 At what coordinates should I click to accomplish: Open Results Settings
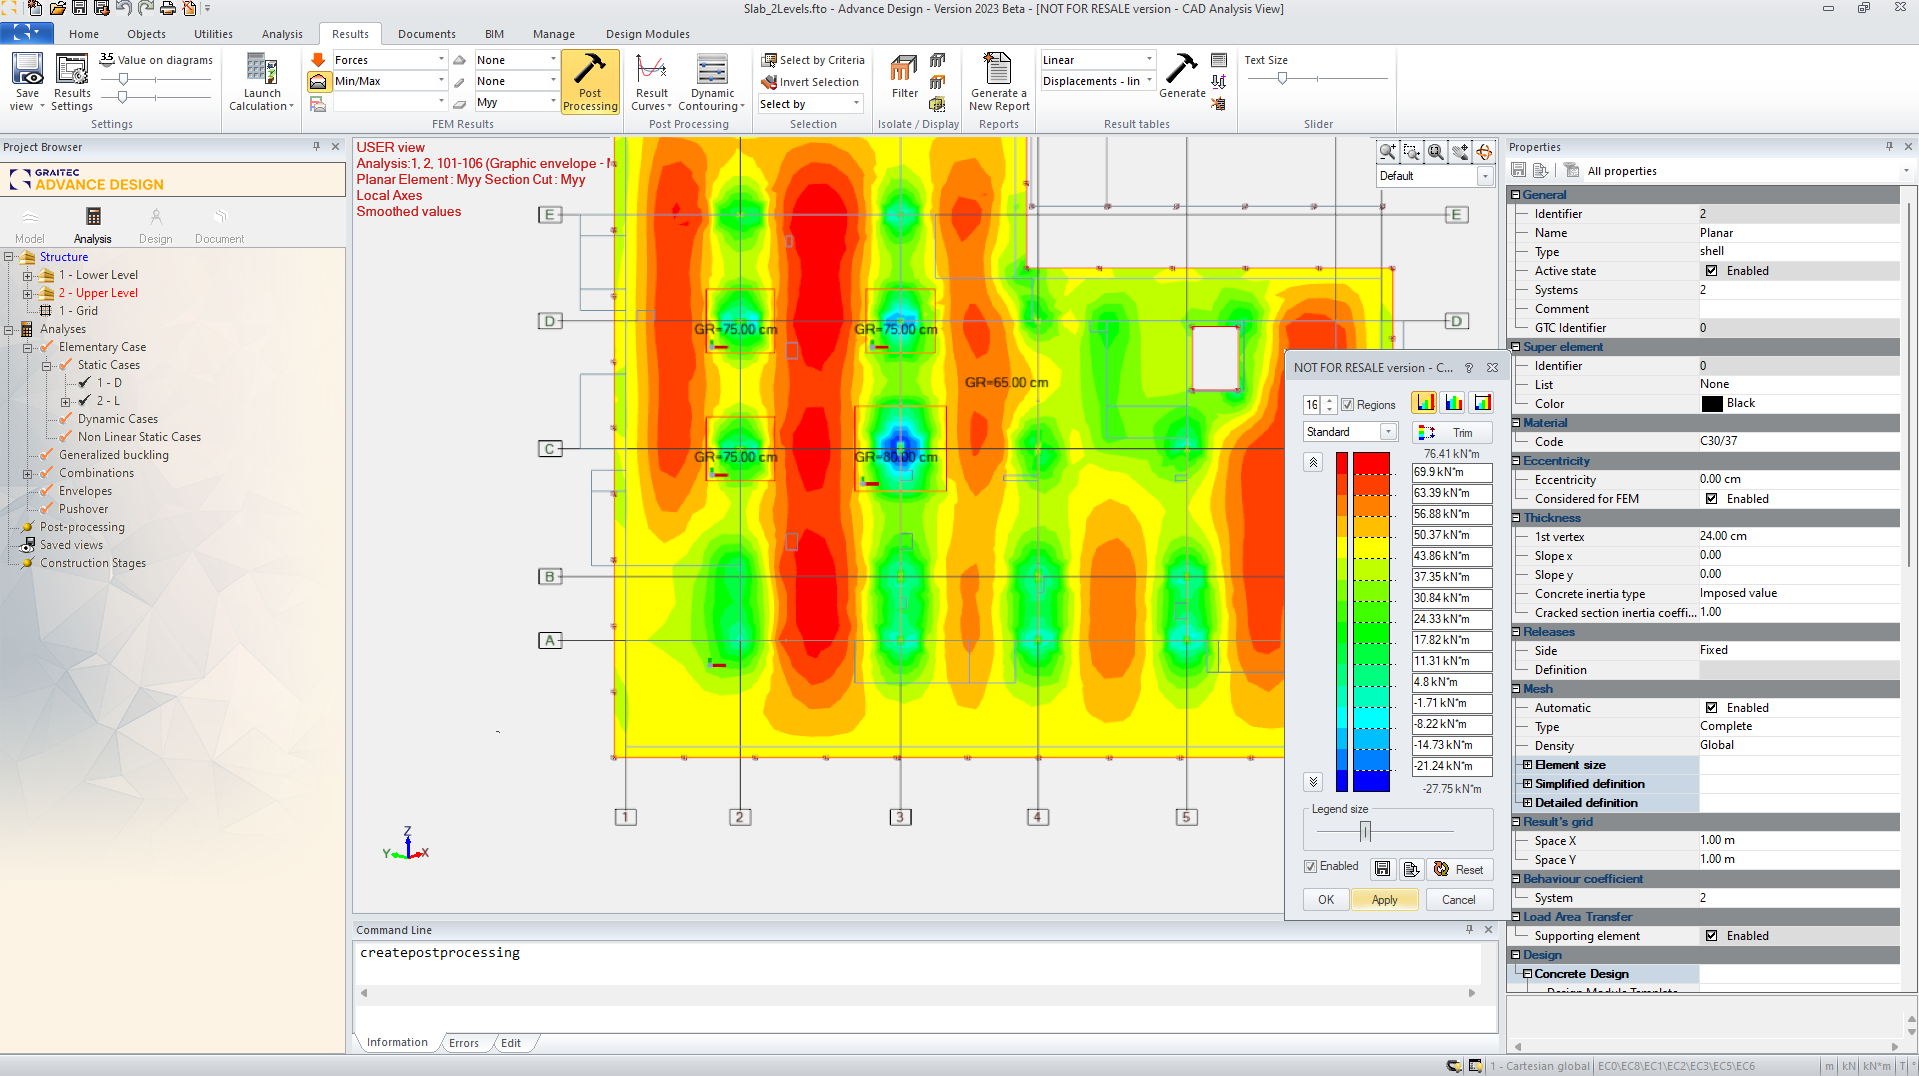tap(72, 80)
